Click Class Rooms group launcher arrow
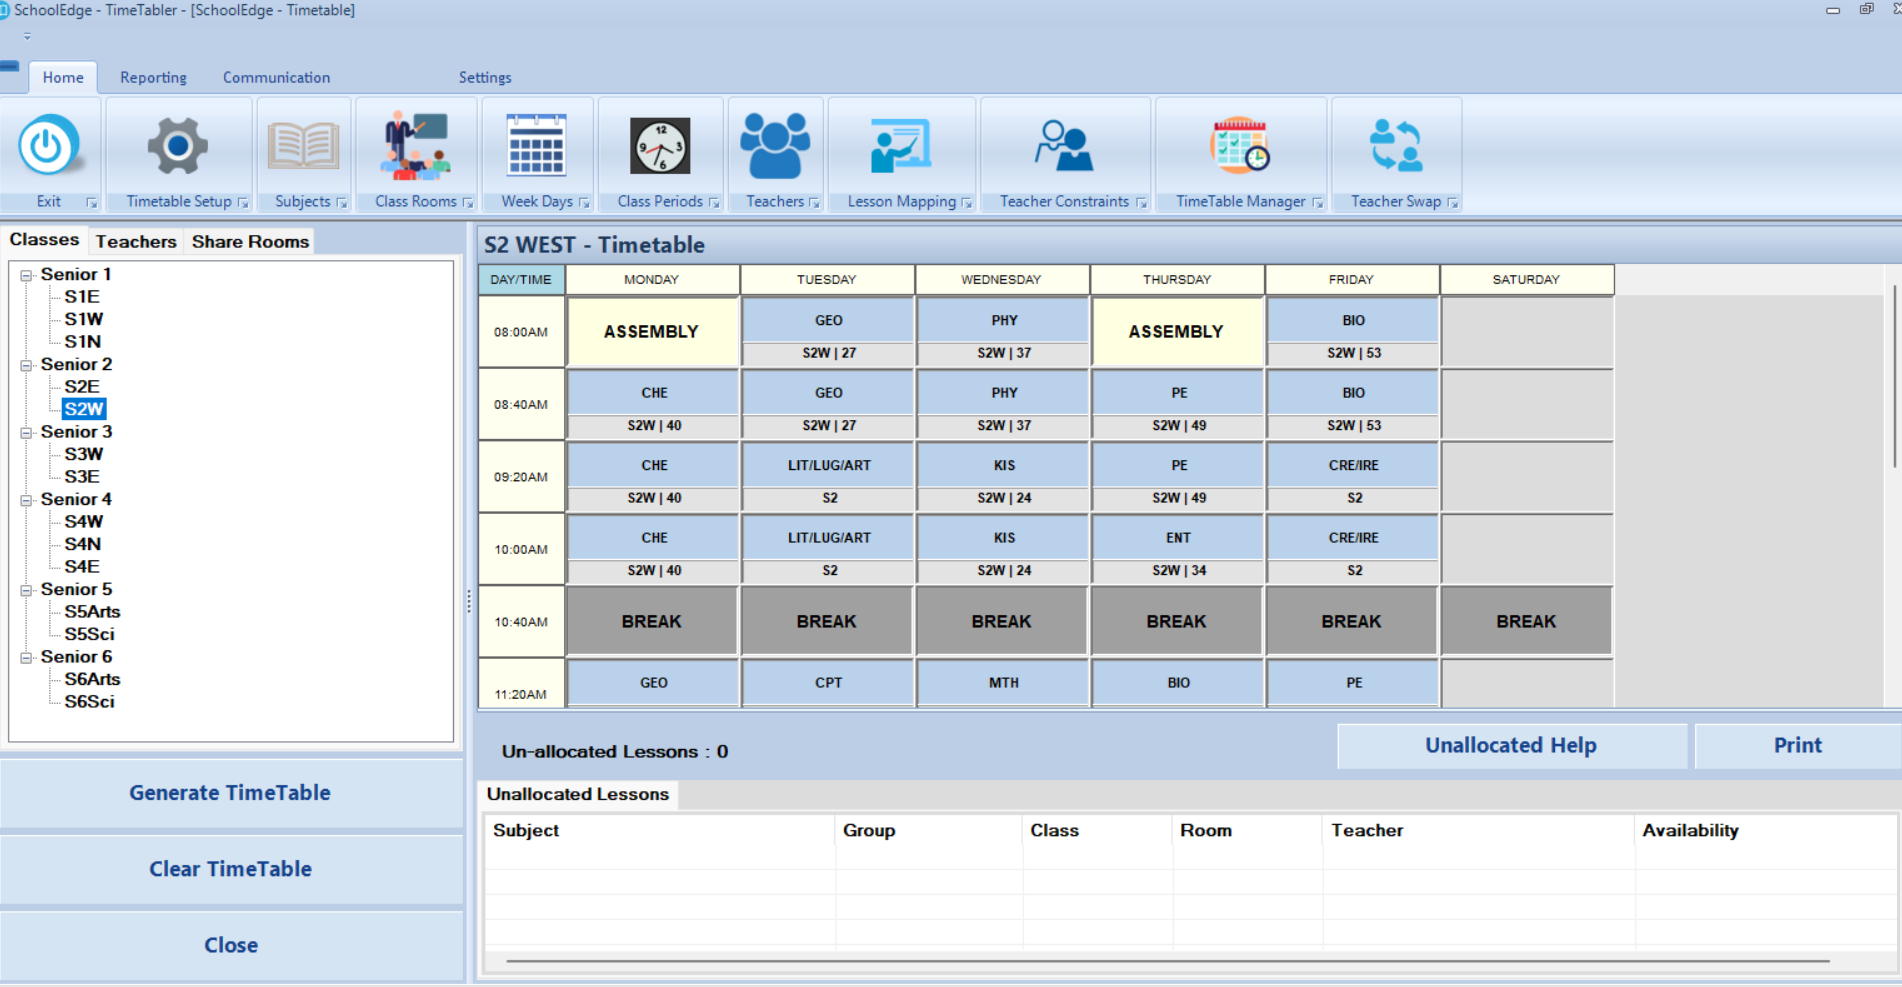 (468, 203)
